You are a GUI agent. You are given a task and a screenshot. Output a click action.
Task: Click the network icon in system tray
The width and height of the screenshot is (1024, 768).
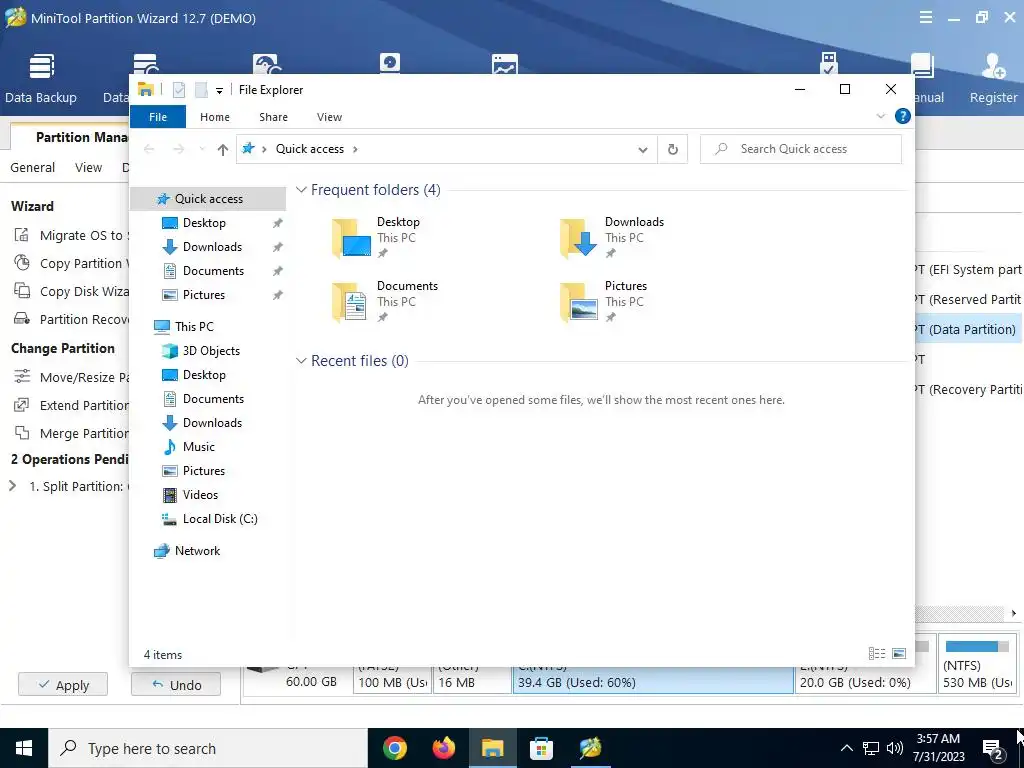[x=871, y=748]
